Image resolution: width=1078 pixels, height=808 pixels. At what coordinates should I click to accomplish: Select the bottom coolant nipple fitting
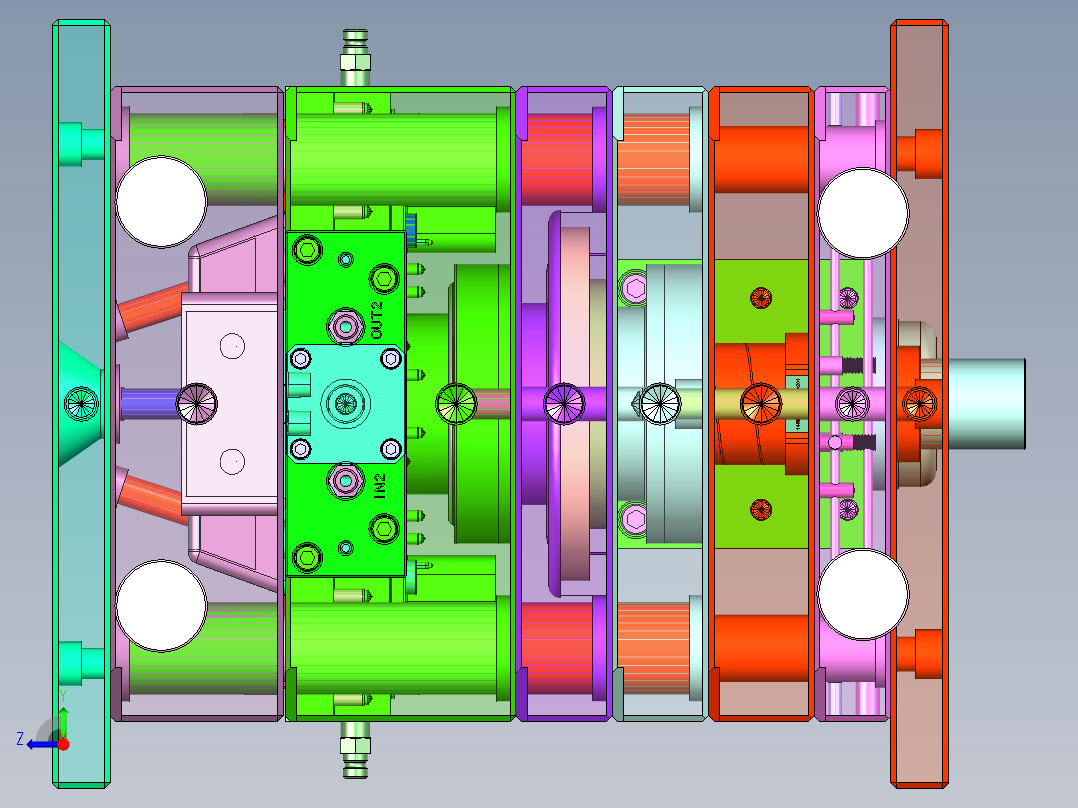355,750
